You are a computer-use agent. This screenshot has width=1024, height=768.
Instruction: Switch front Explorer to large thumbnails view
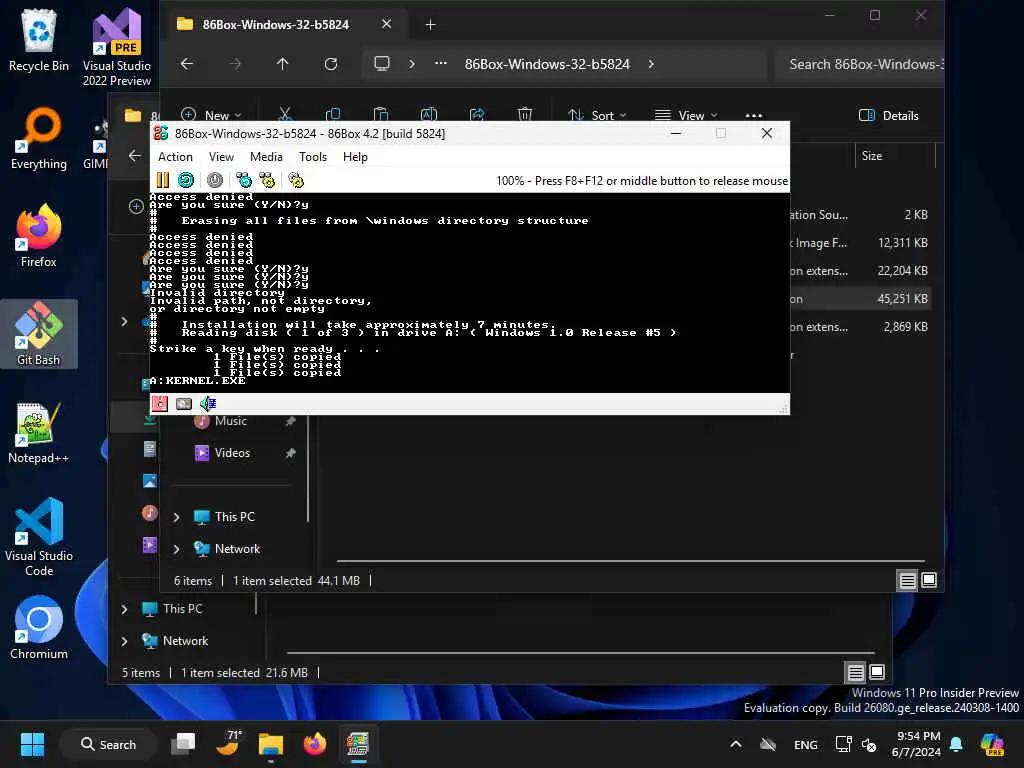[929, 580]
